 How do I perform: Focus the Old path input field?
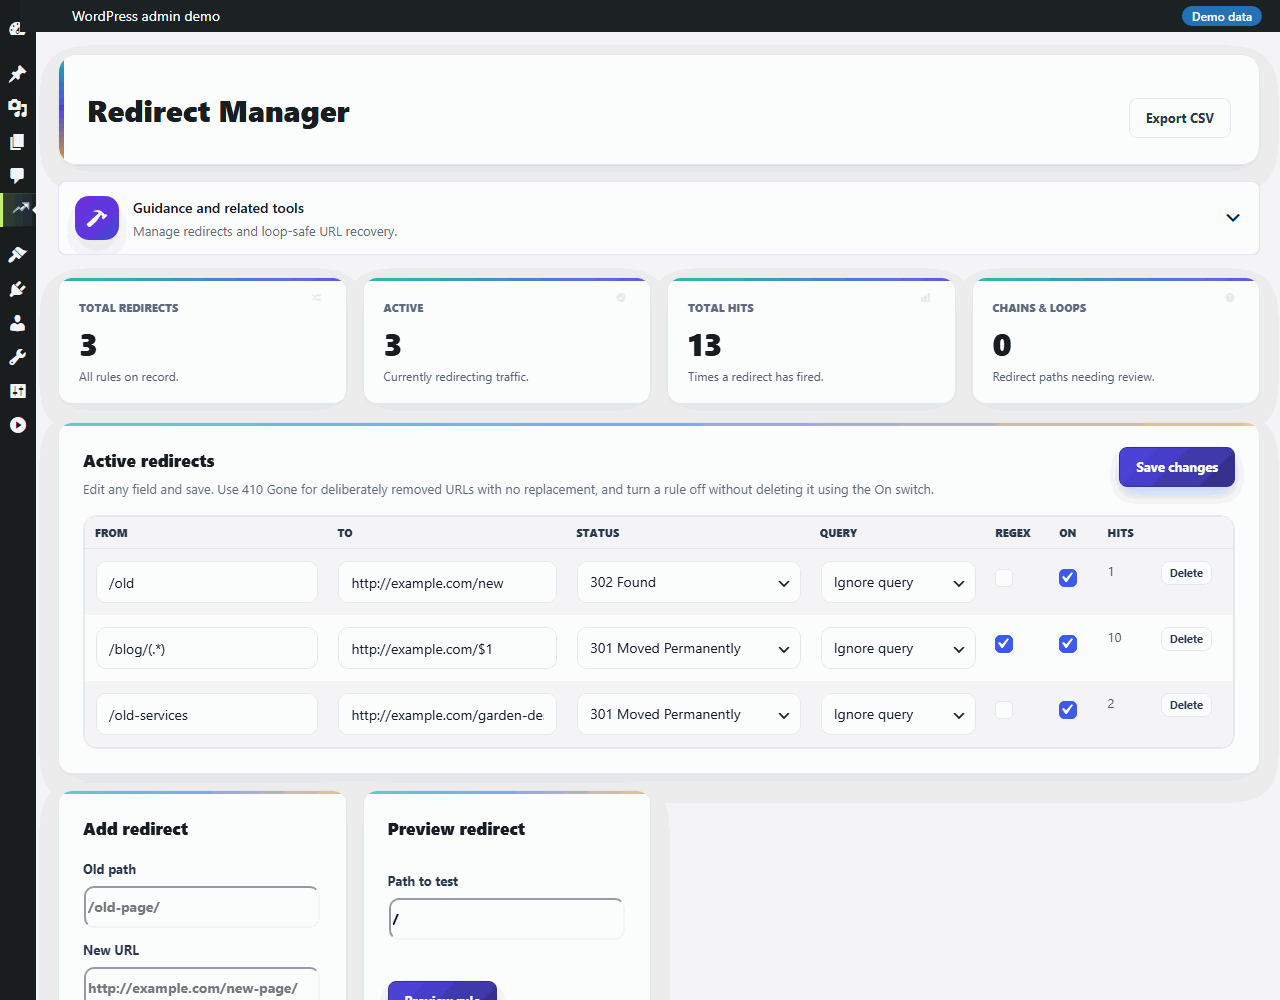(x=202, y=907)
